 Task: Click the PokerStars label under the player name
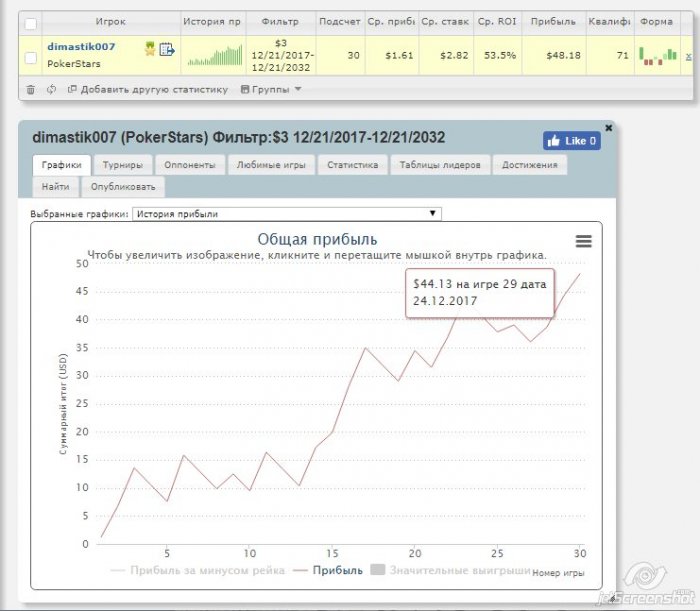tap(74, 64)
